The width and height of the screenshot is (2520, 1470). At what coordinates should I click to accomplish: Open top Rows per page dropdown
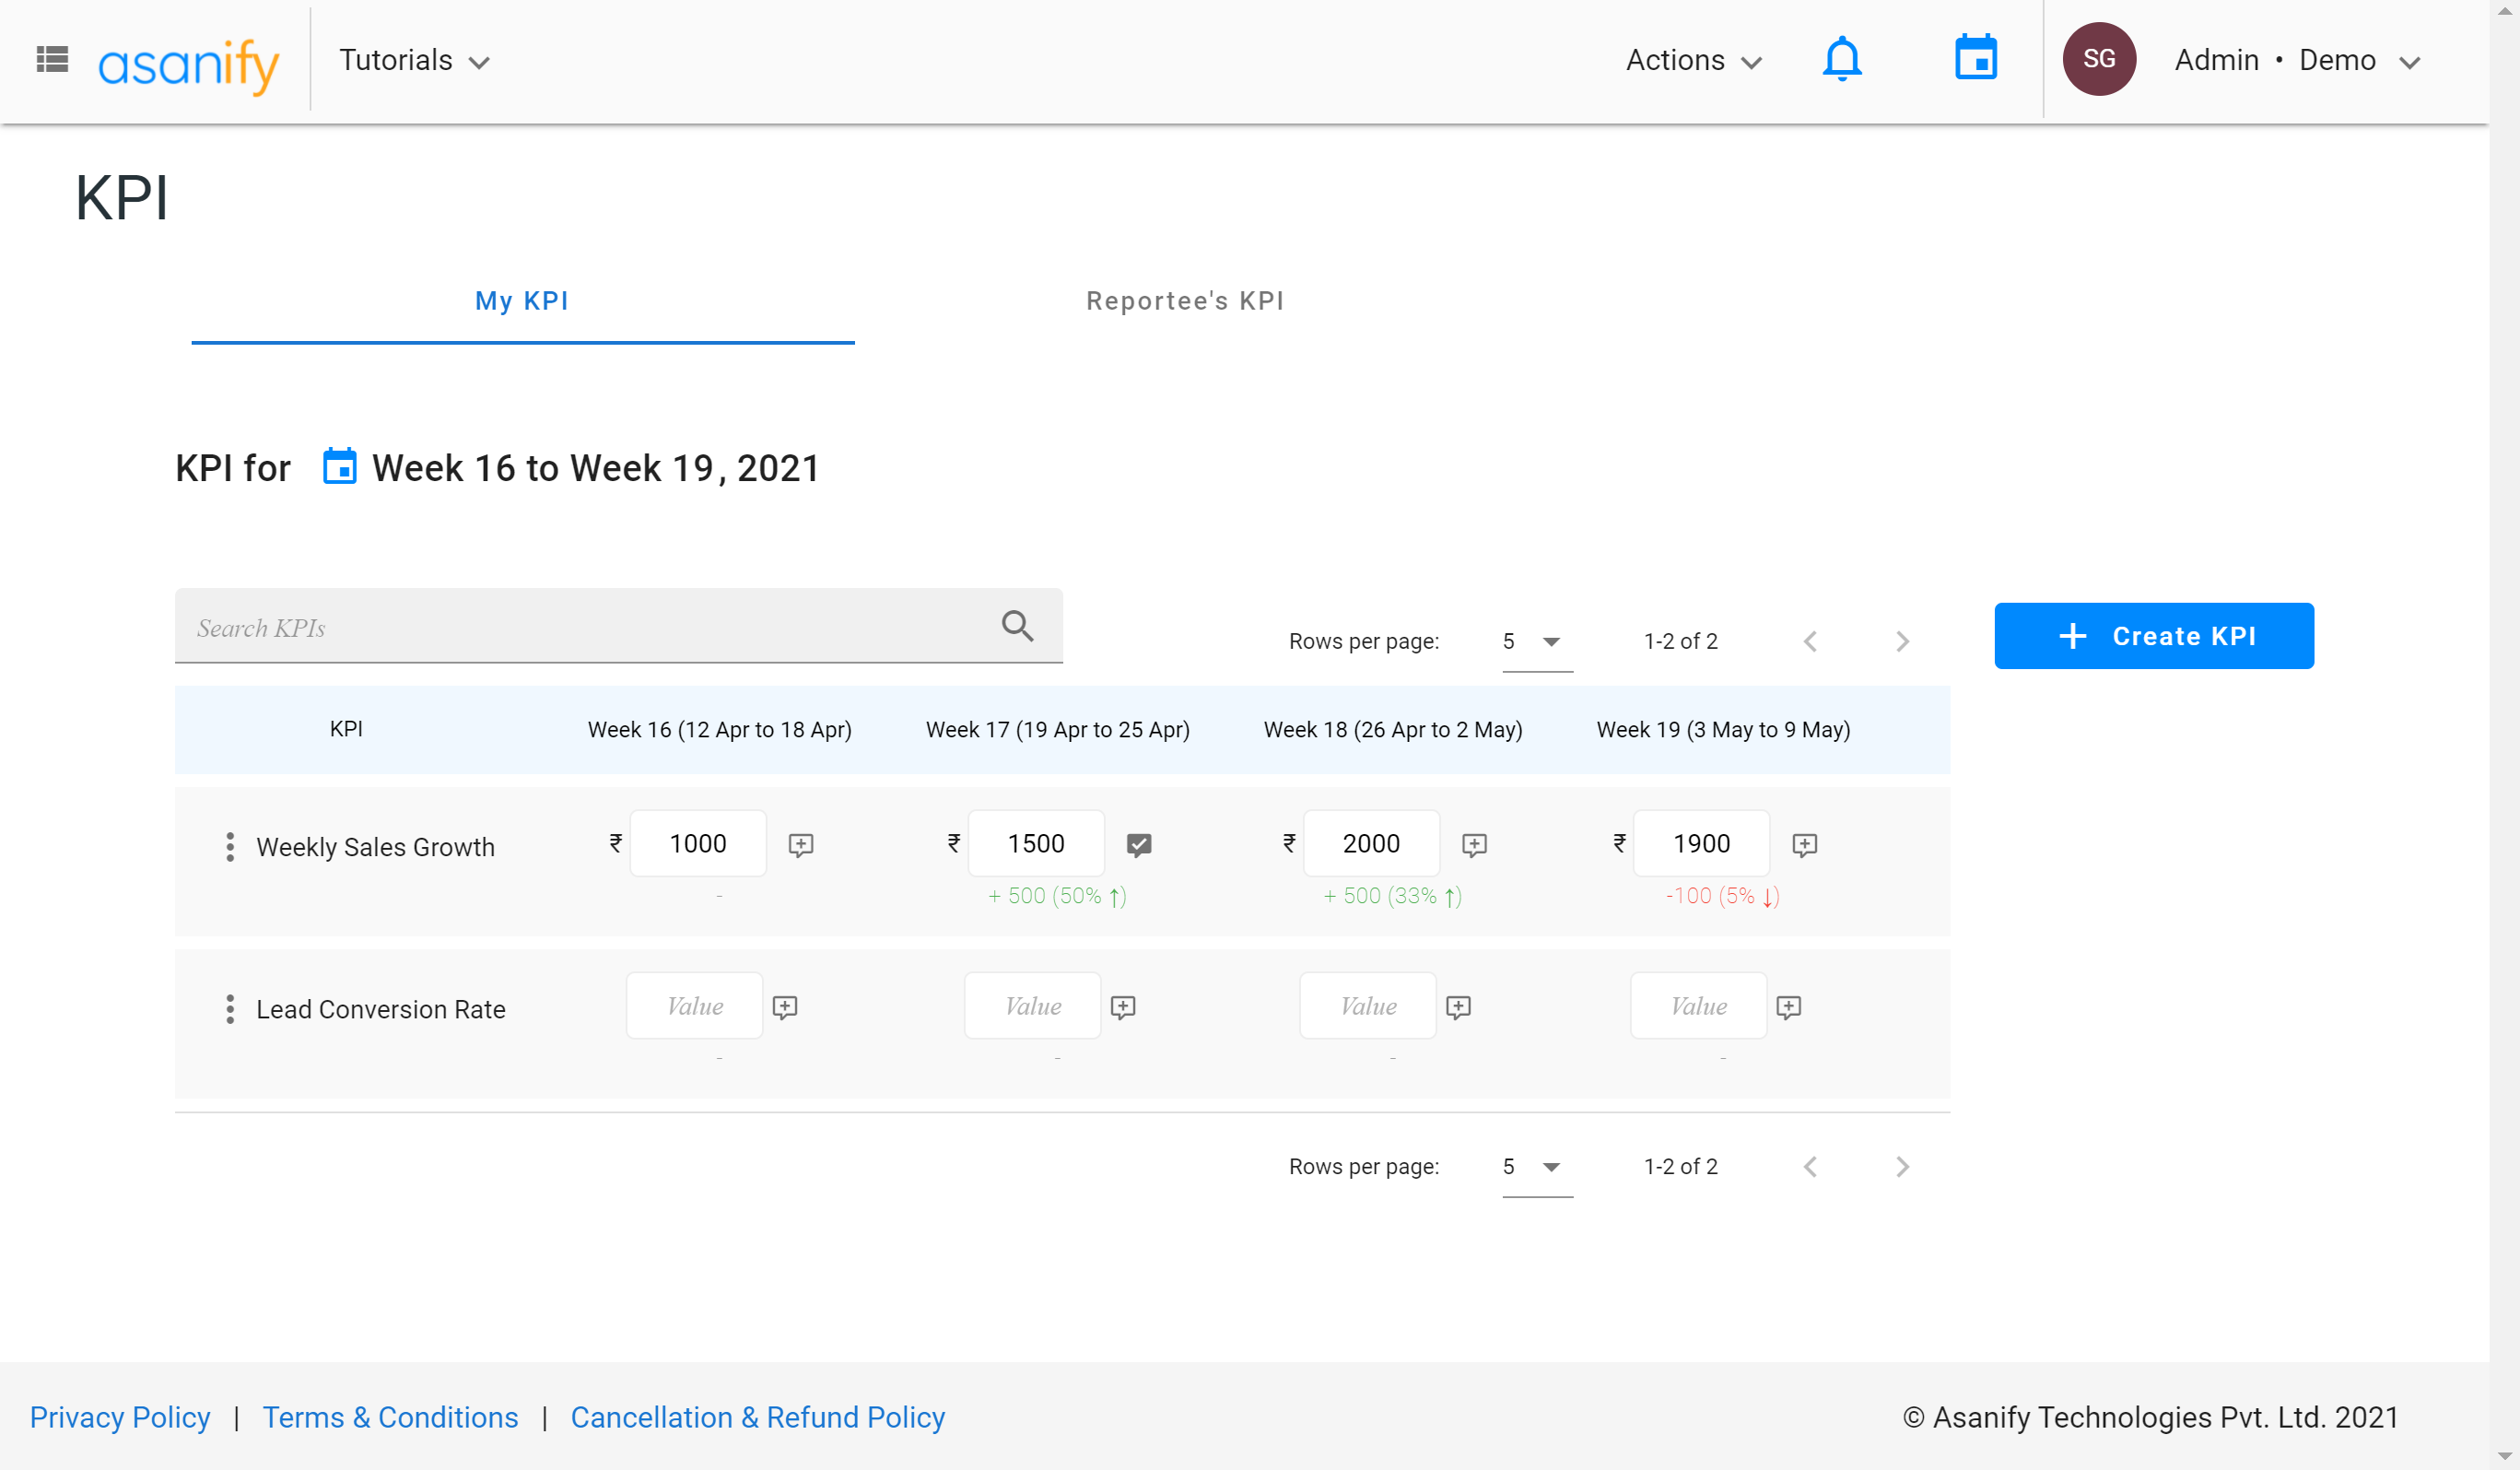click(1535, 641)
